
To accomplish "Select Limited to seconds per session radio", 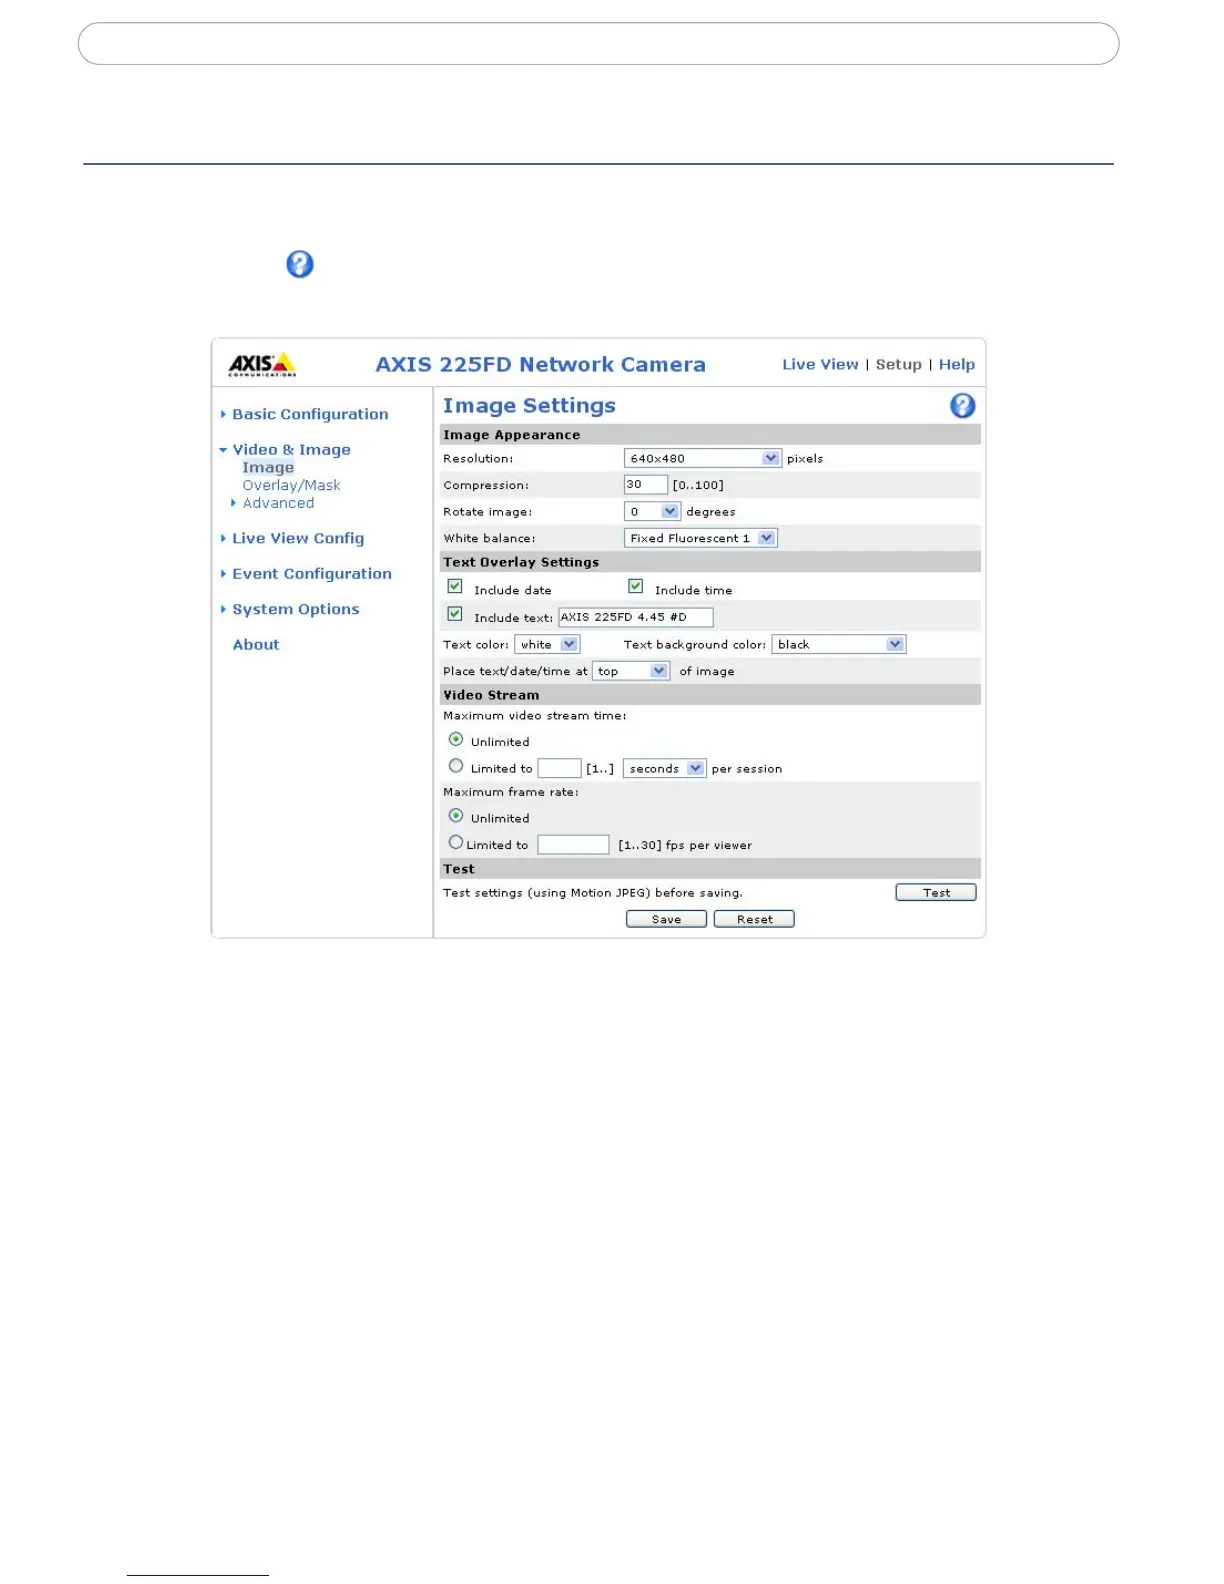I will (456, 766).
